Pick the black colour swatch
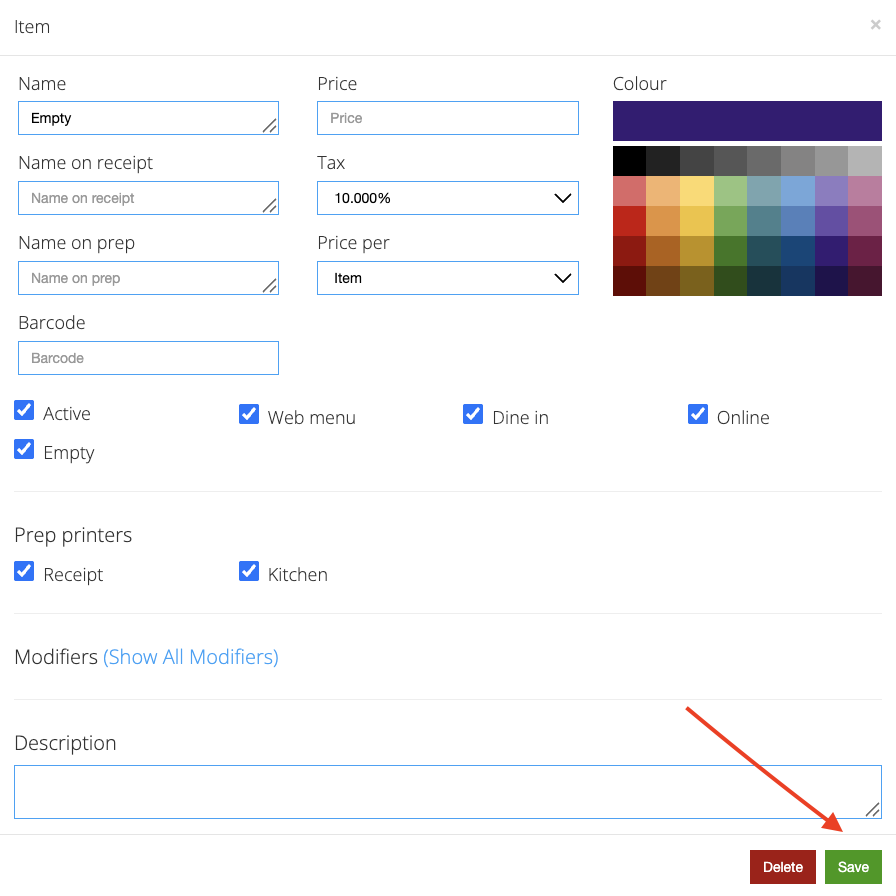 (x=629, y=161)
